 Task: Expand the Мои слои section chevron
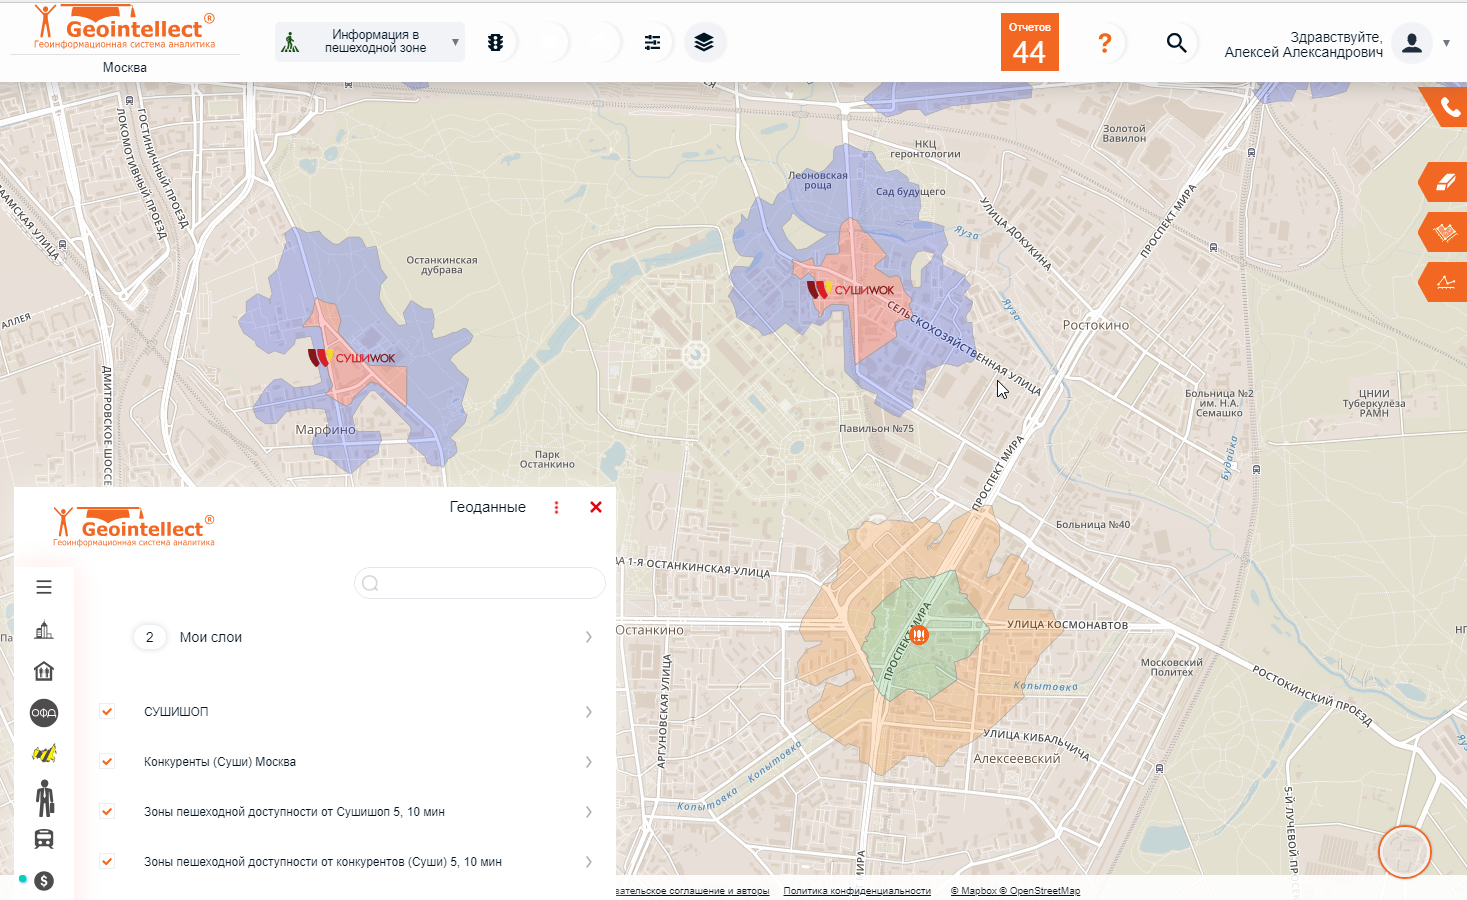pos(588,637)
